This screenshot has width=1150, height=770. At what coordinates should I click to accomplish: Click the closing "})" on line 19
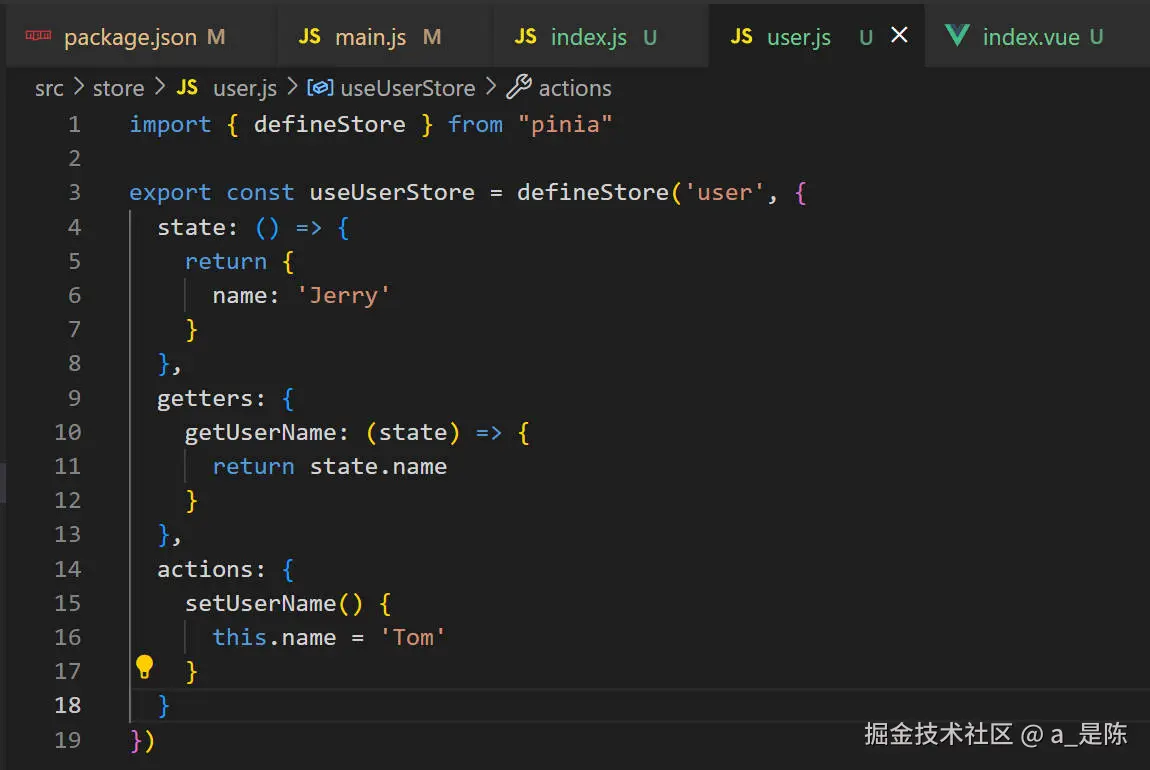[142, 741]
